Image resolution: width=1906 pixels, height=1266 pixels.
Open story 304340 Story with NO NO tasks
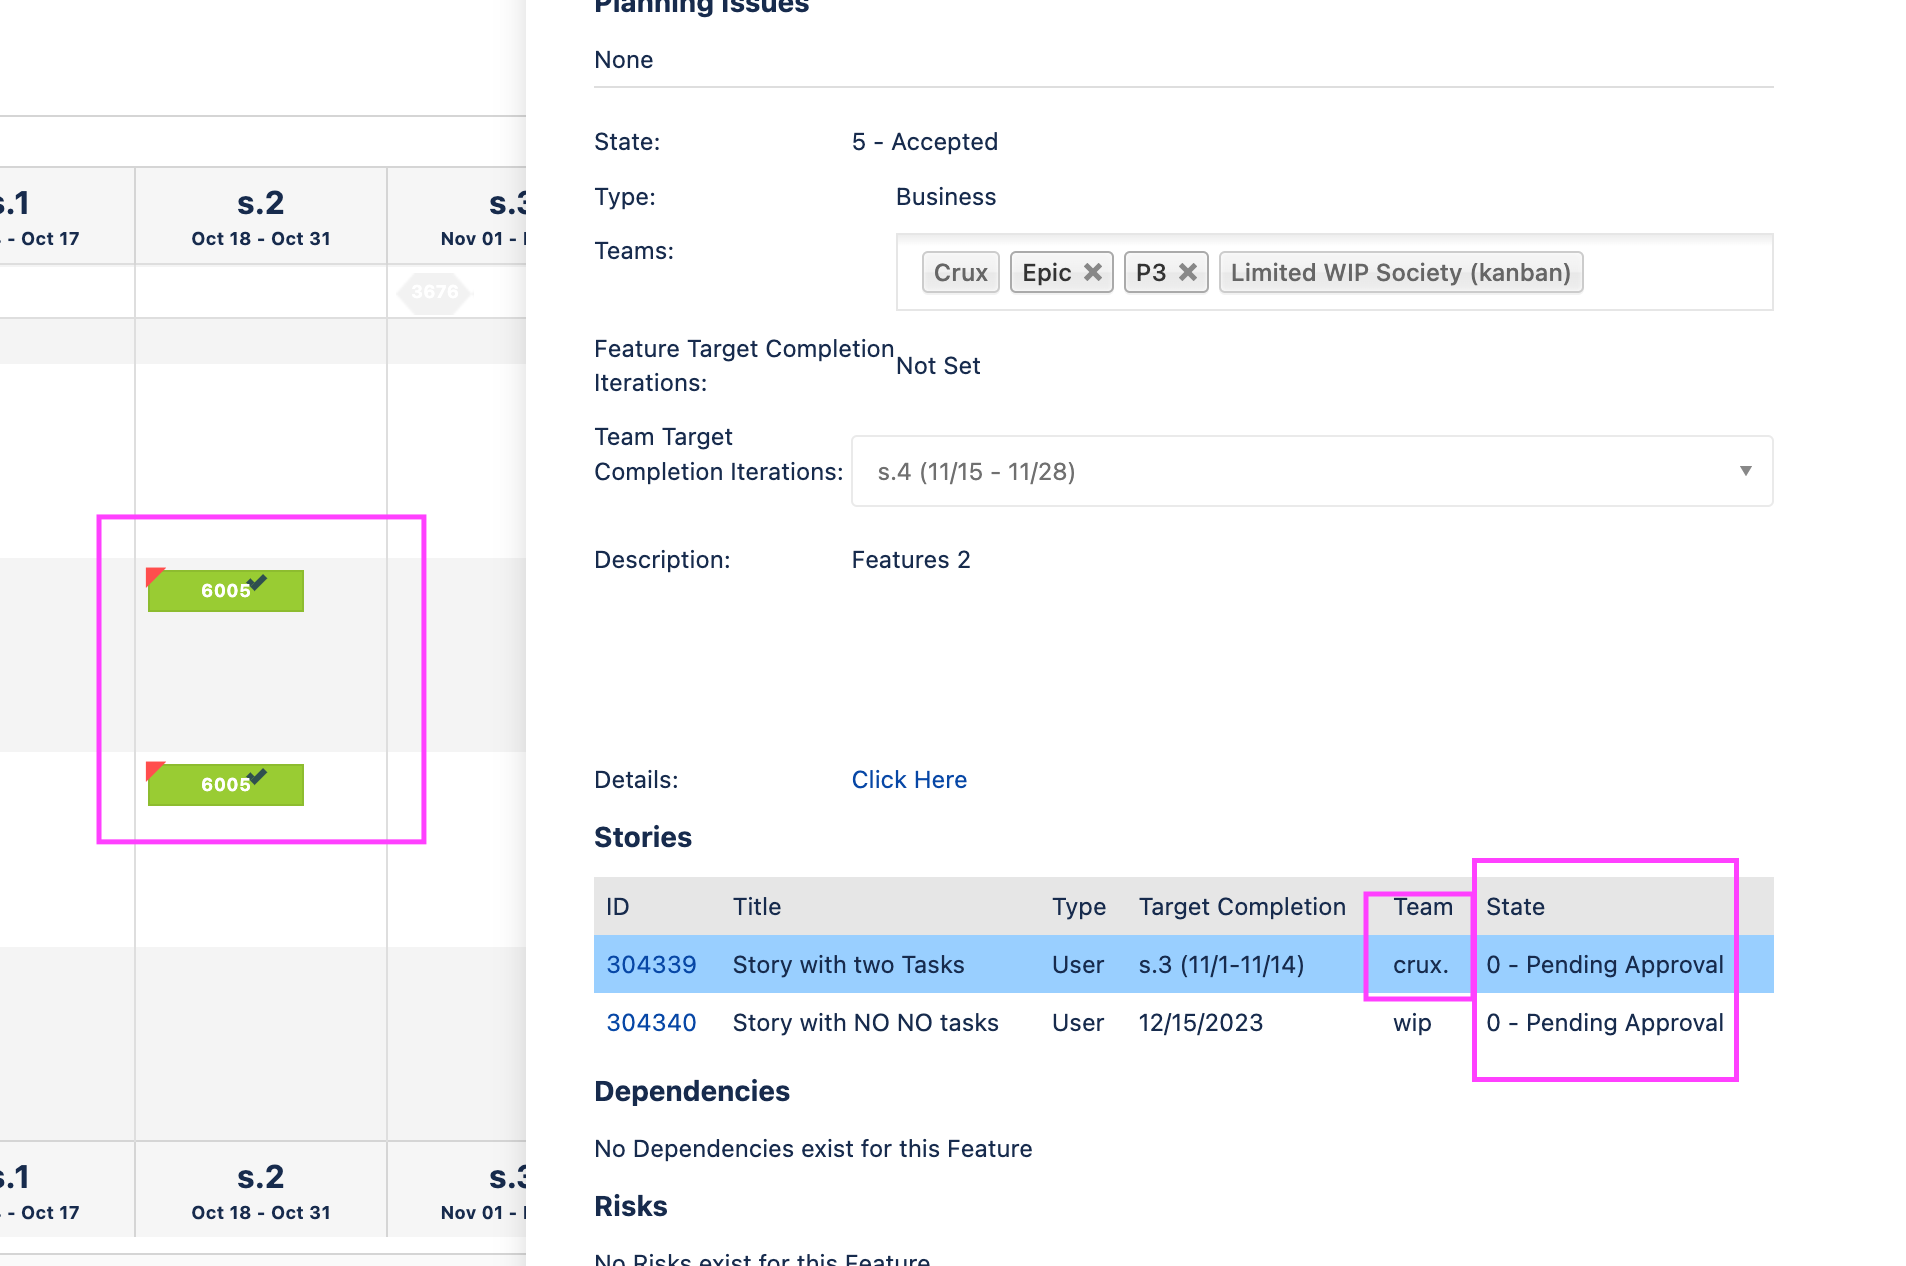tap(651, 1022)
